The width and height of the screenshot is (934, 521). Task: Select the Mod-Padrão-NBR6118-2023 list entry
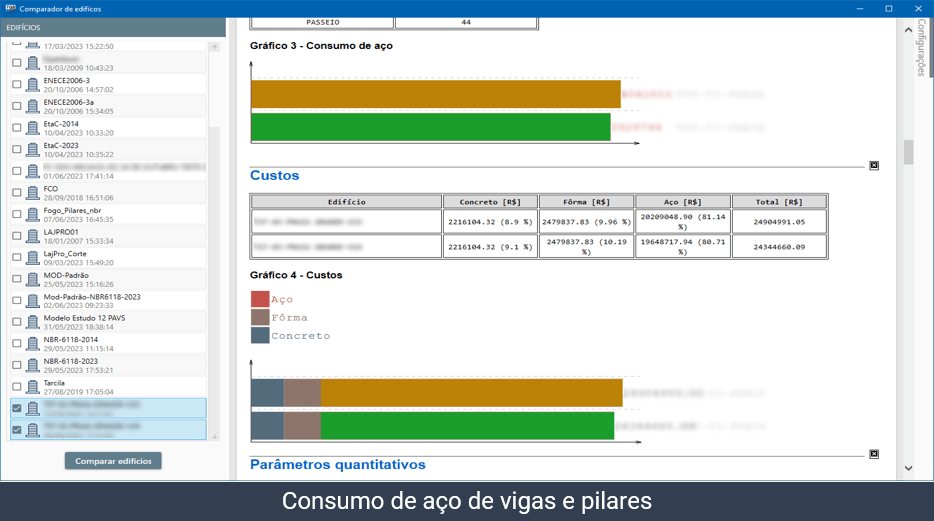coord(92,301)
